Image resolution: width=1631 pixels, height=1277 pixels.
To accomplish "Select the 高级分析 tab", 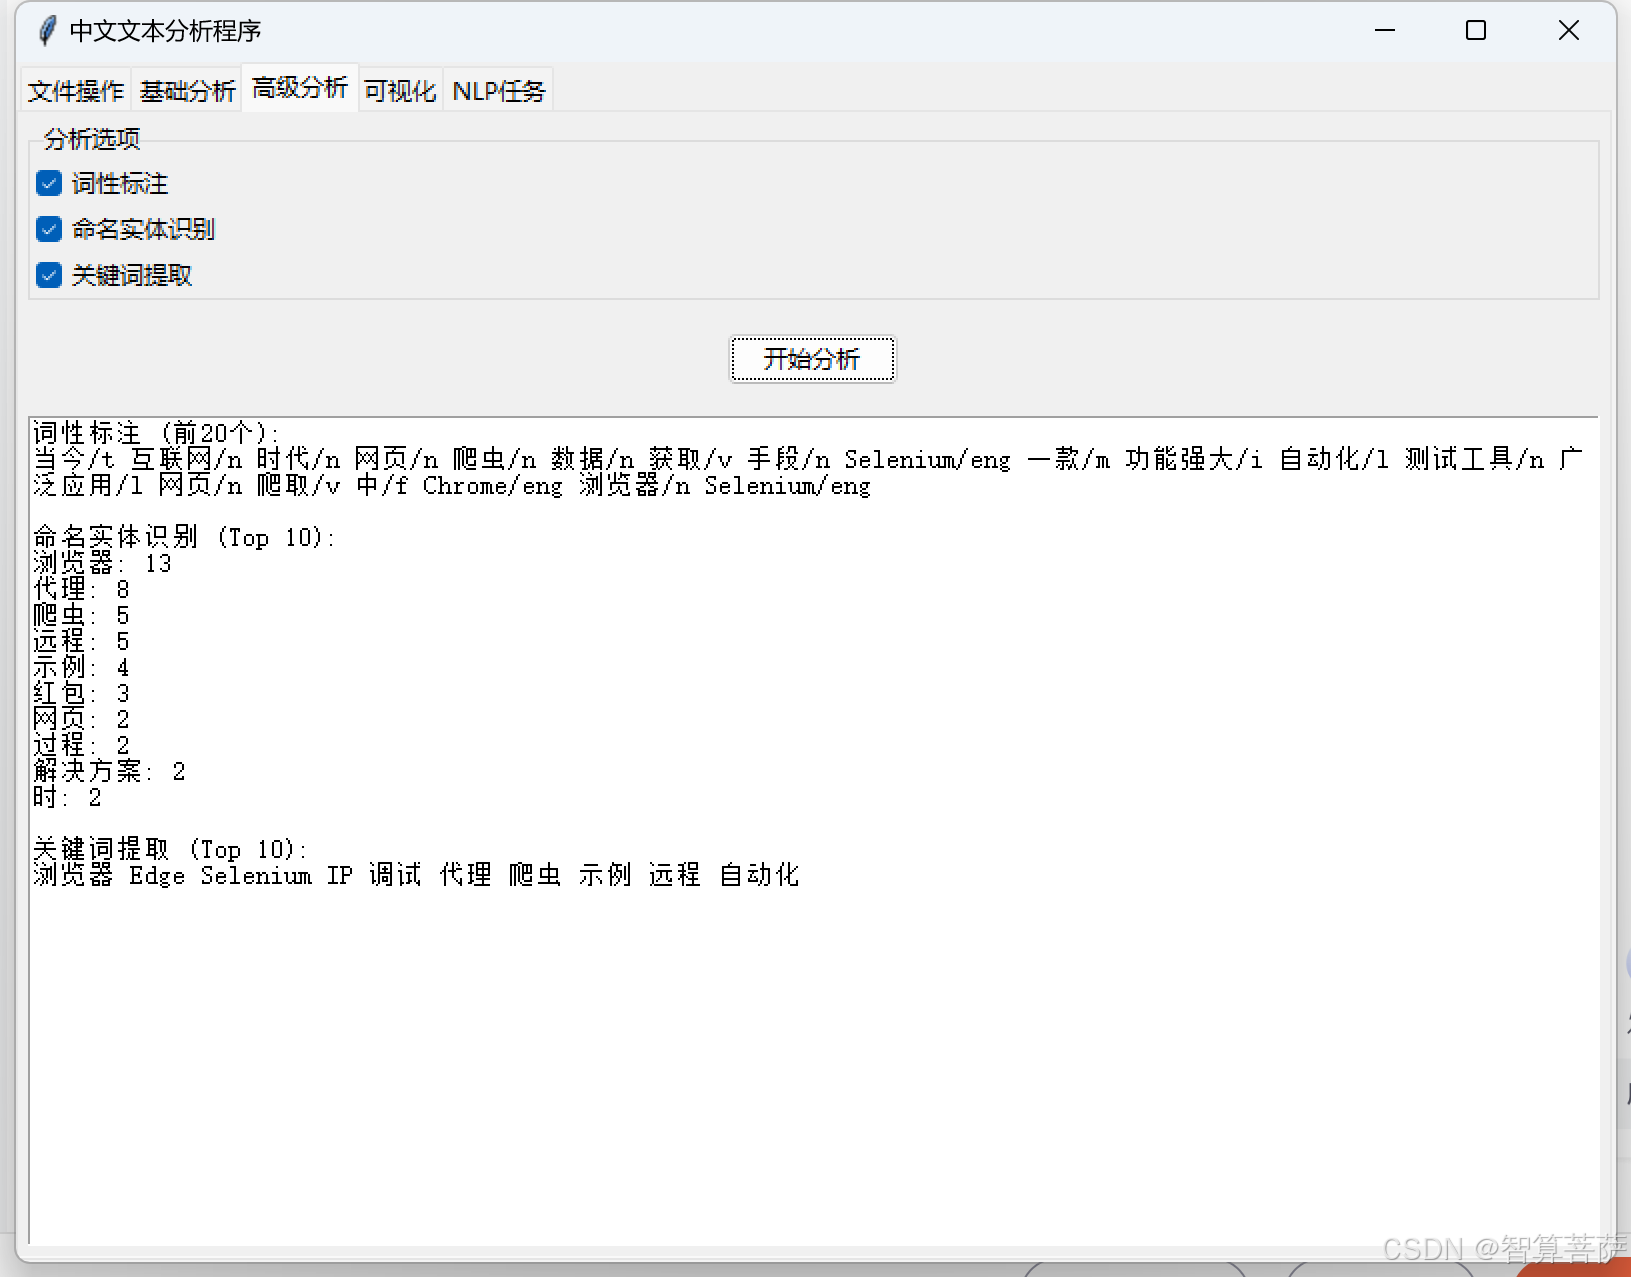I will point(299,88).
